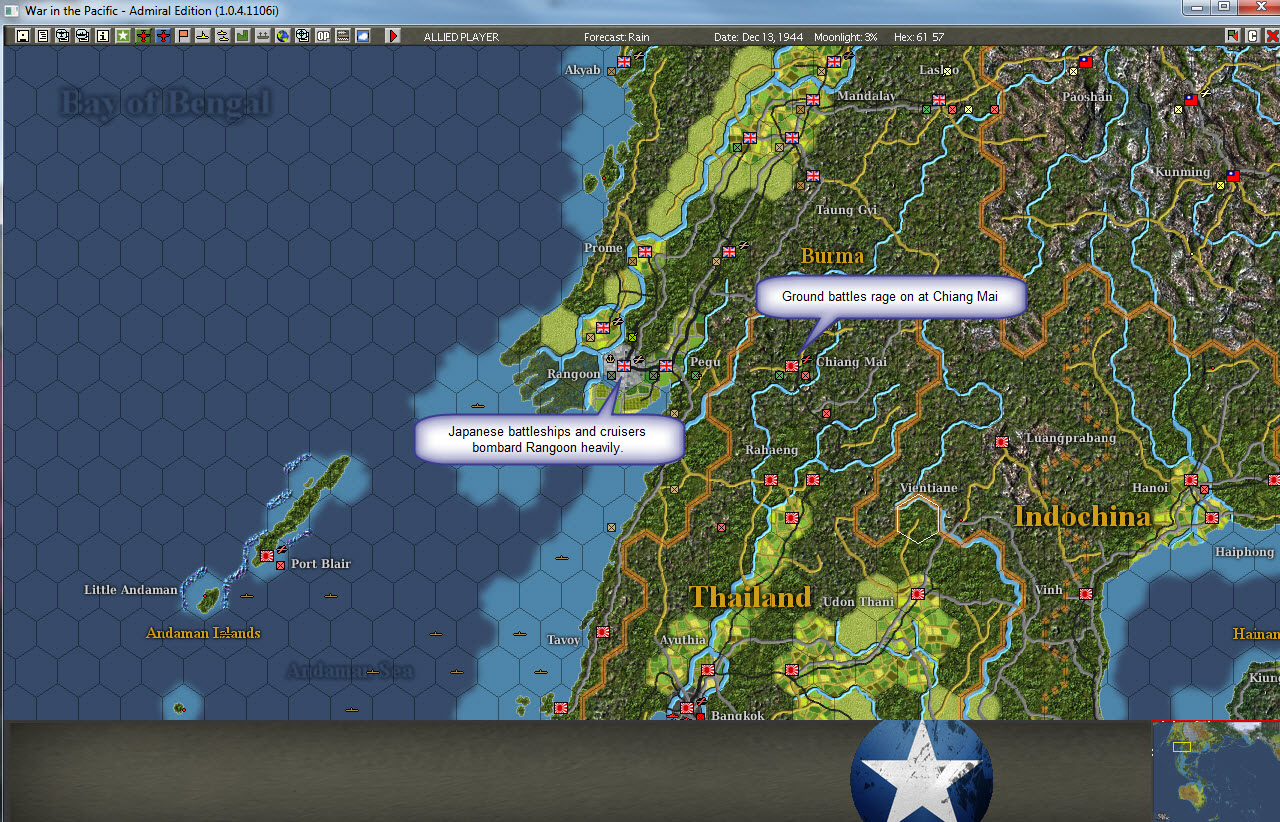
Task: Select the British flag near Pegu
Action: pos(666,366)
